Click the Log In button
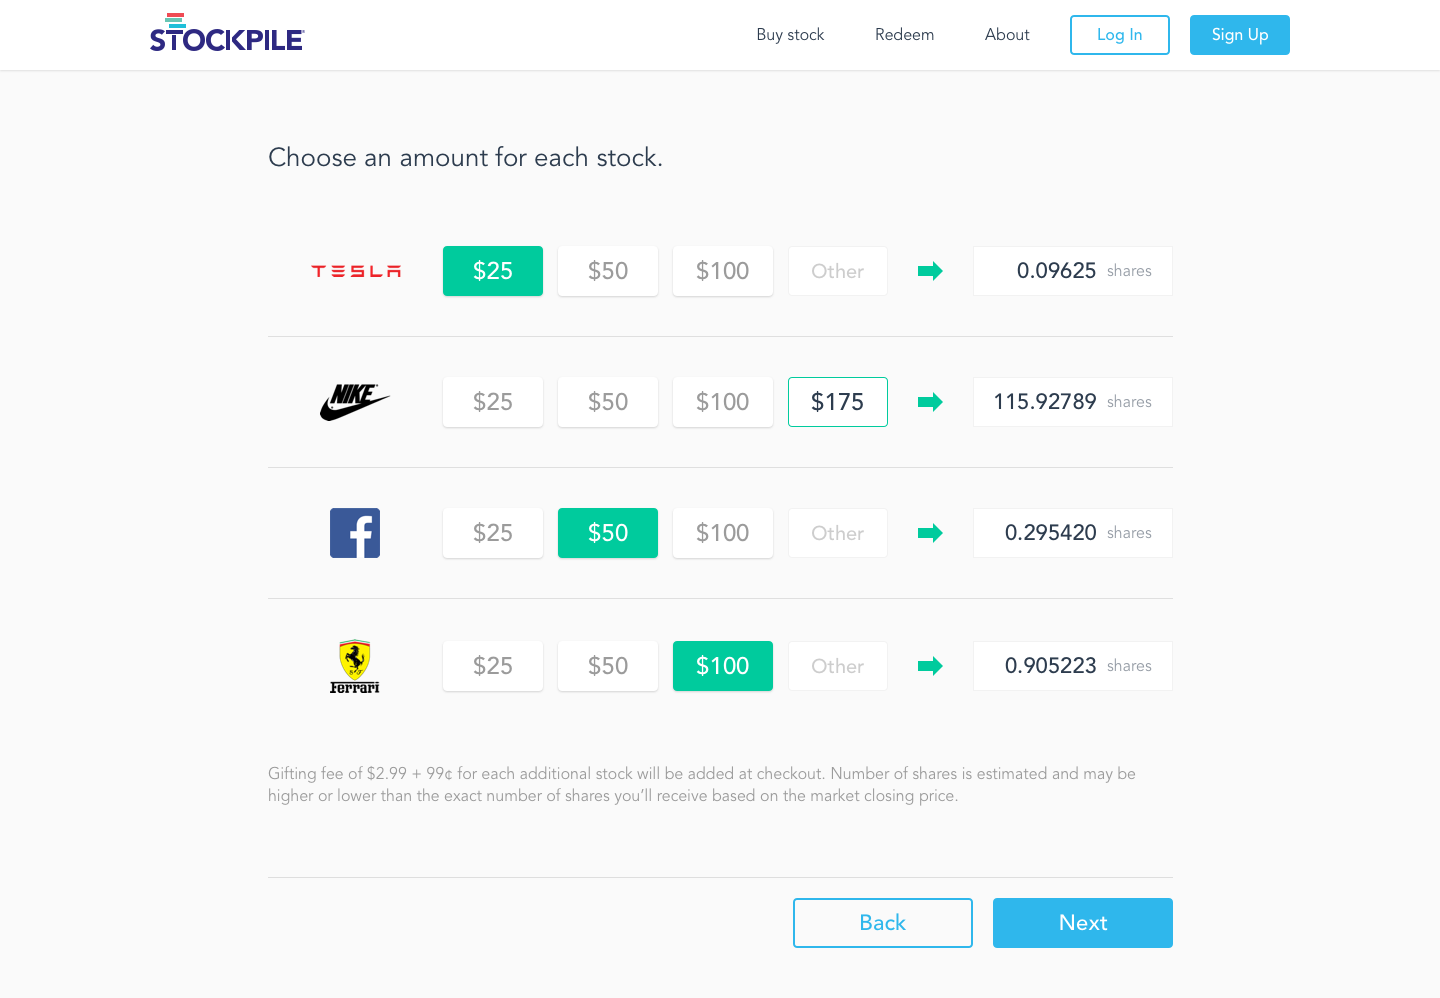 tap(1119, 35)
